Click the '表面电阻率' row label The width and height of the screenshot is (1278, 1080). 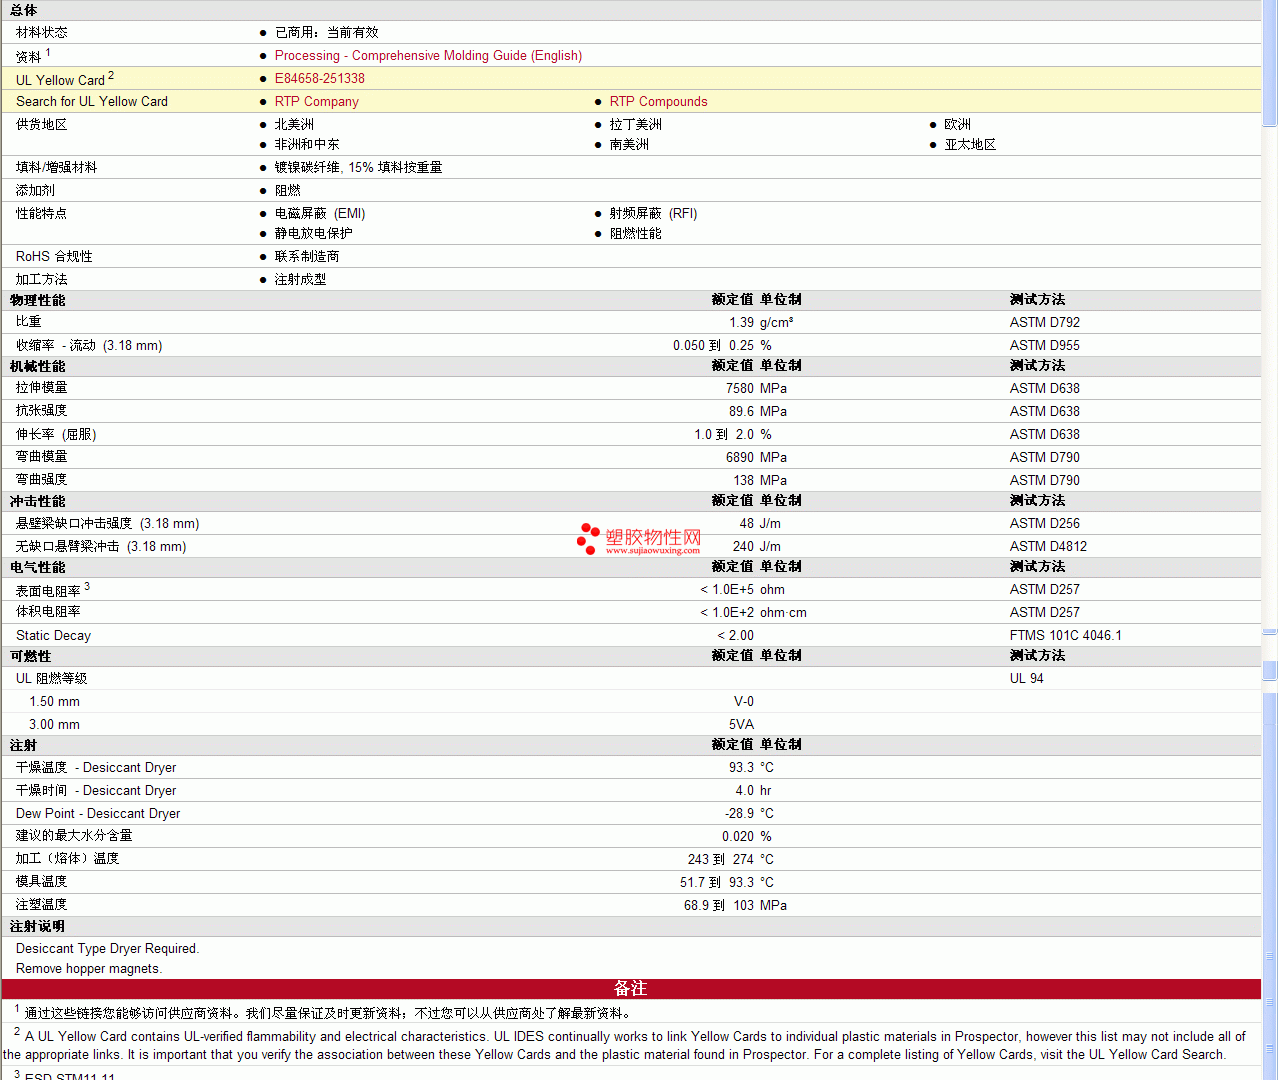coord(48,591)
